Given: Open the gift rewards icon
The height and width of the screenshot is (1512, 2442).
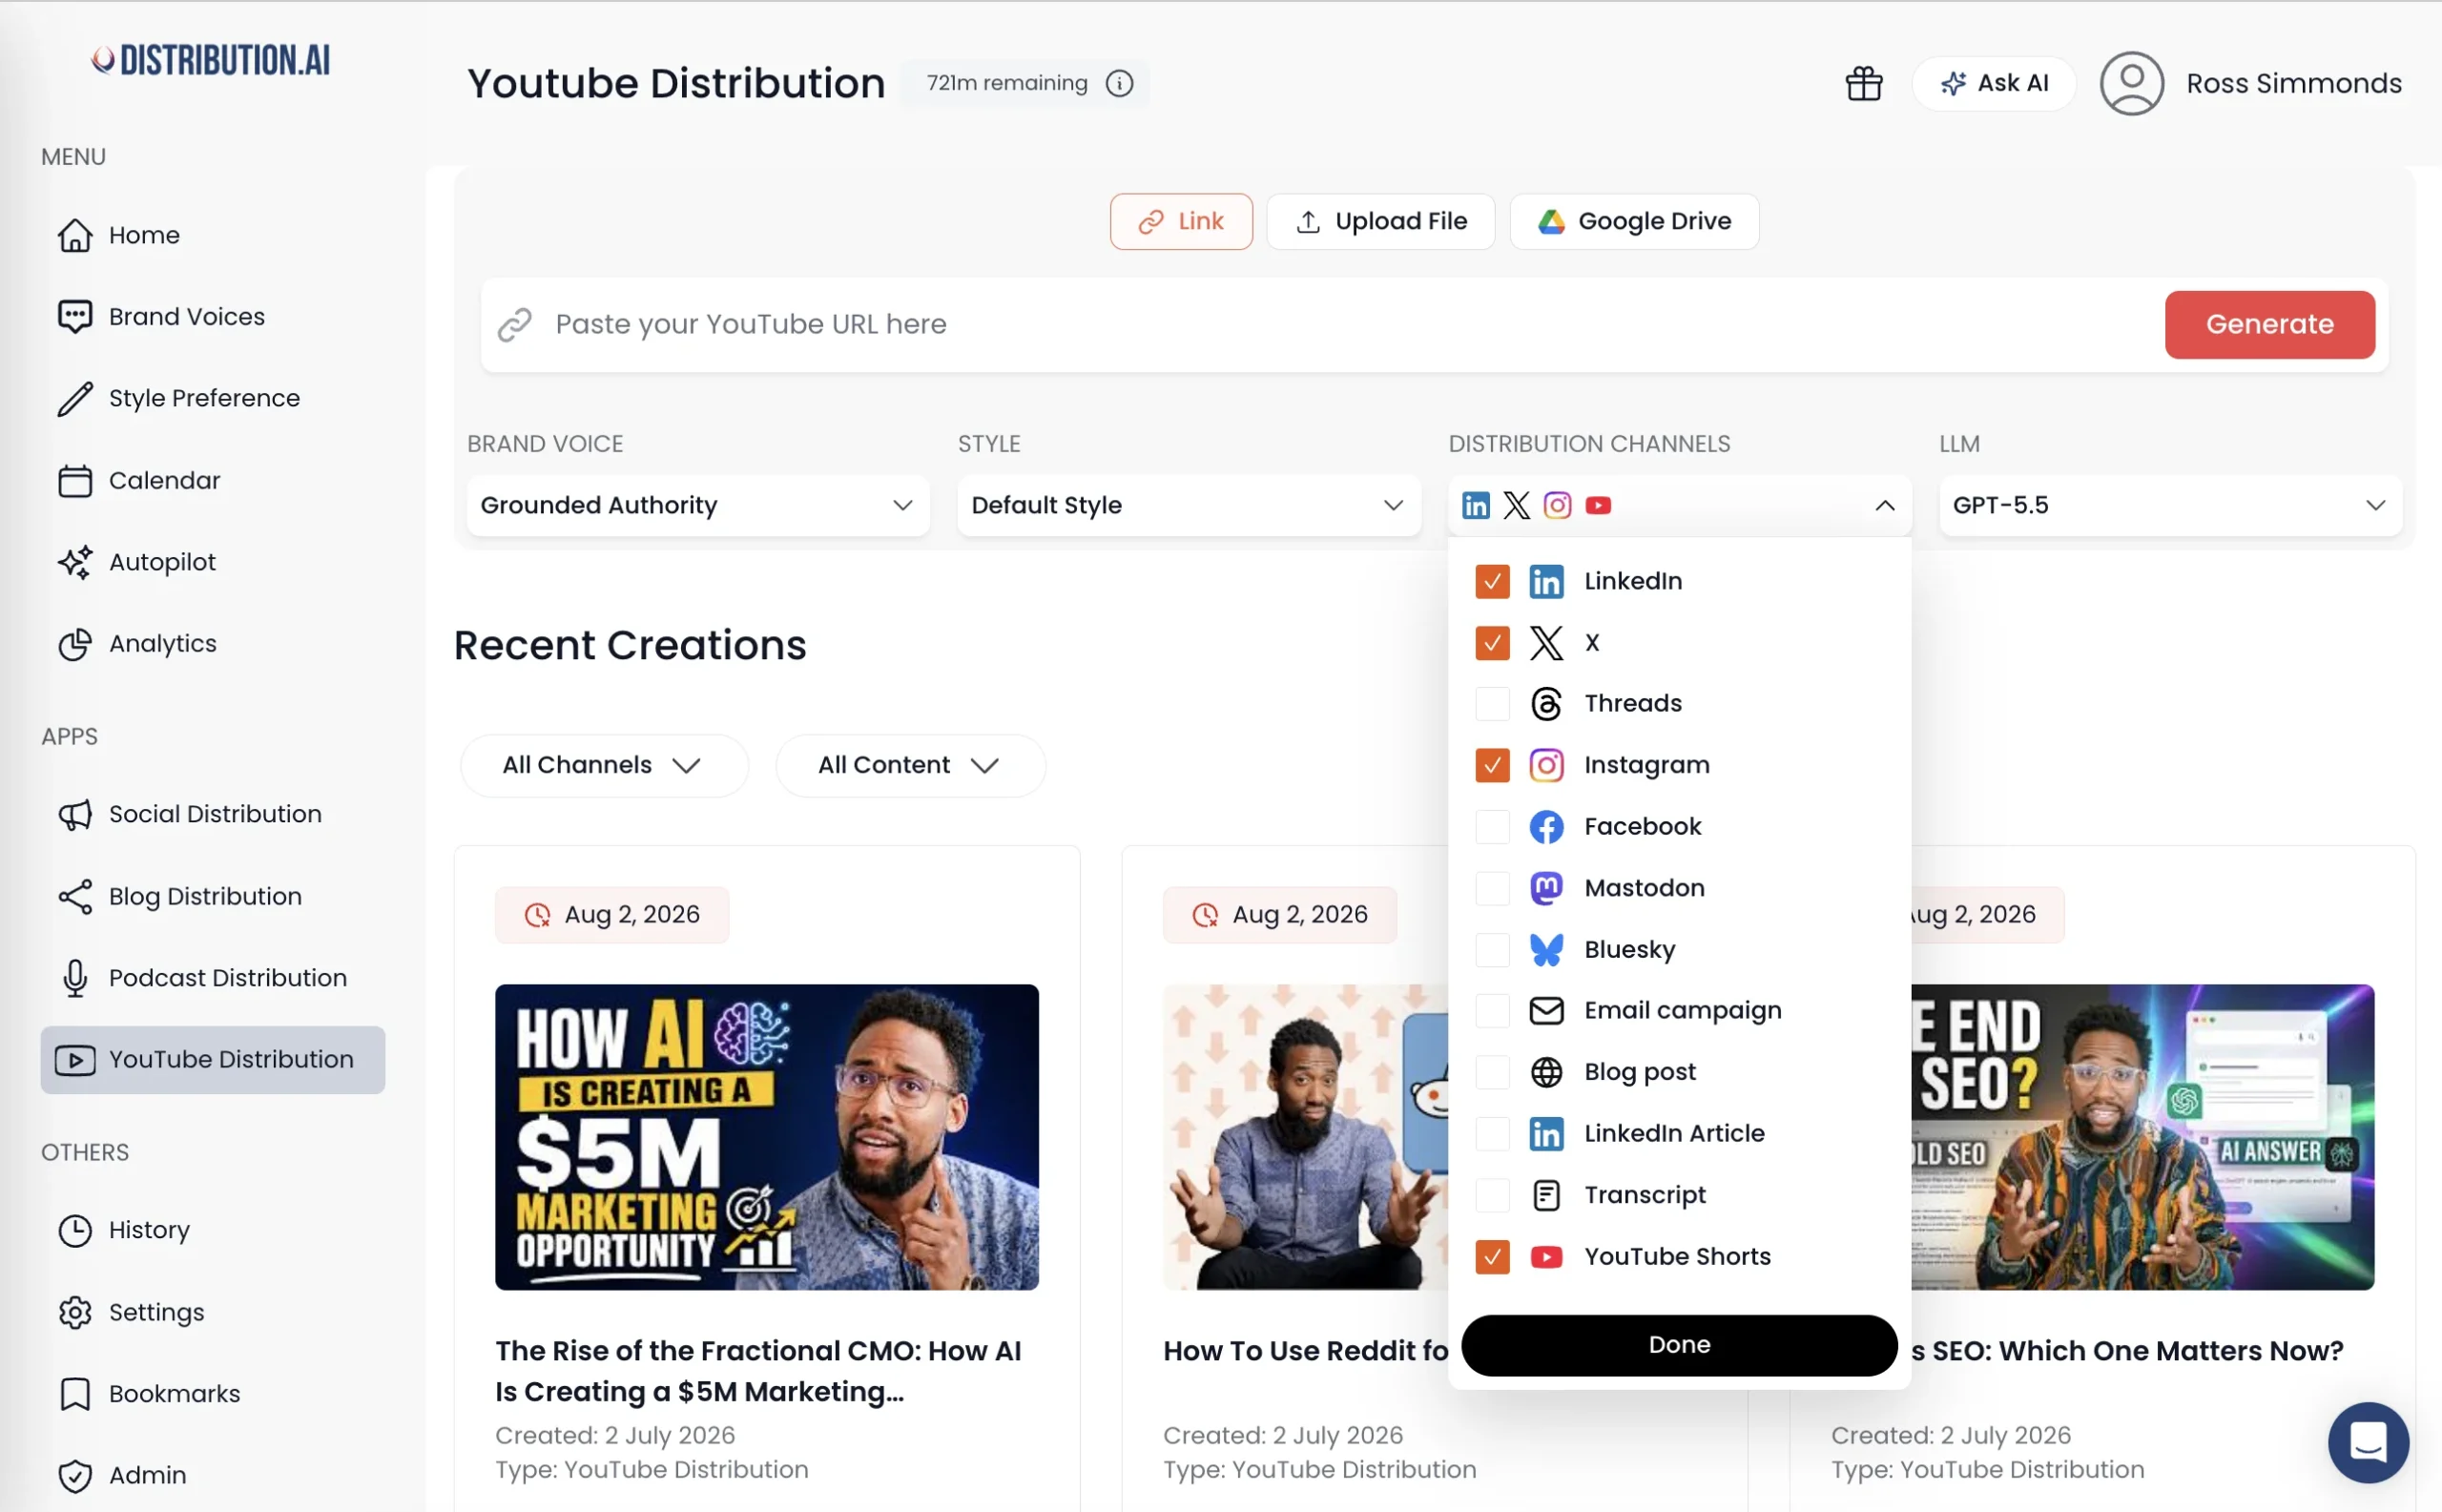Looking at the screenshot, I should (x=1864, y=83).
